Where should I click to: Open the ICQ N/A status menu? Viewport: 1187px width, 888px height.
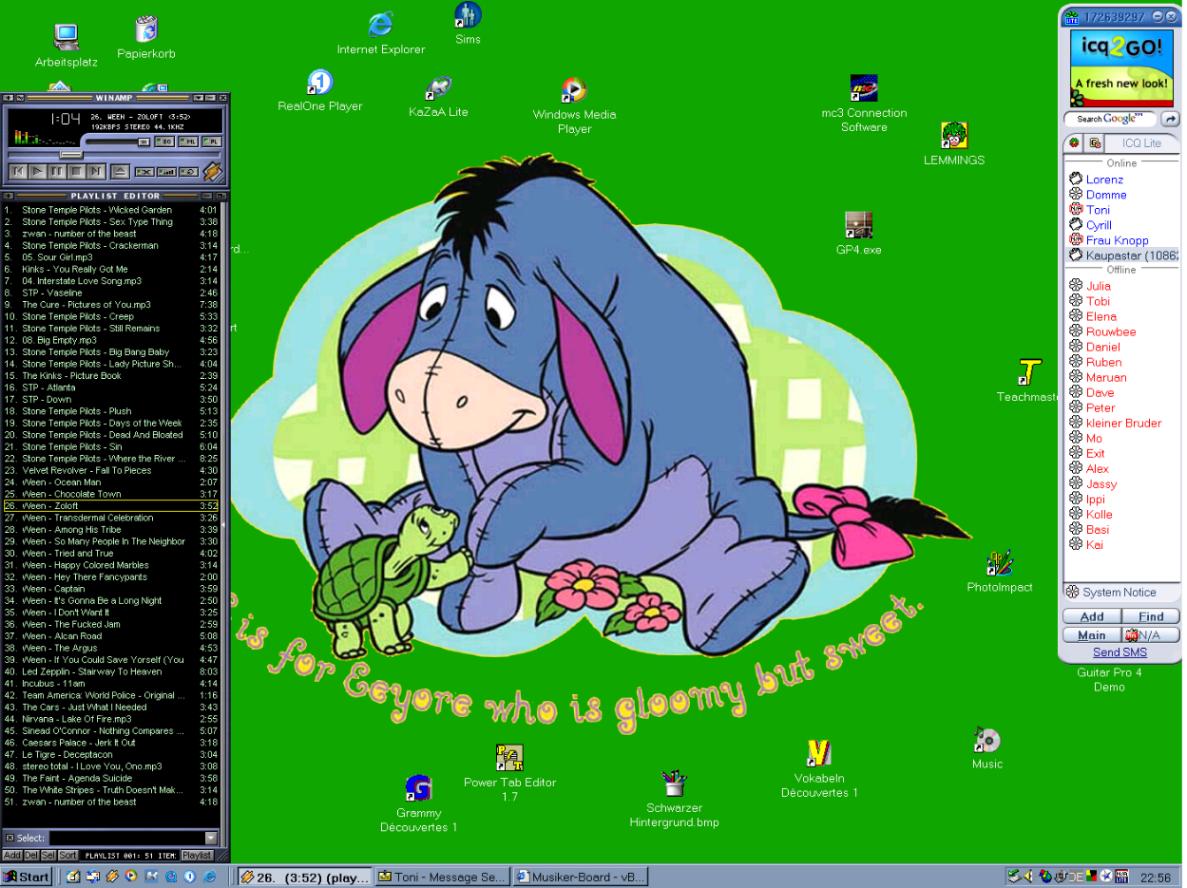coord(1150,635)
